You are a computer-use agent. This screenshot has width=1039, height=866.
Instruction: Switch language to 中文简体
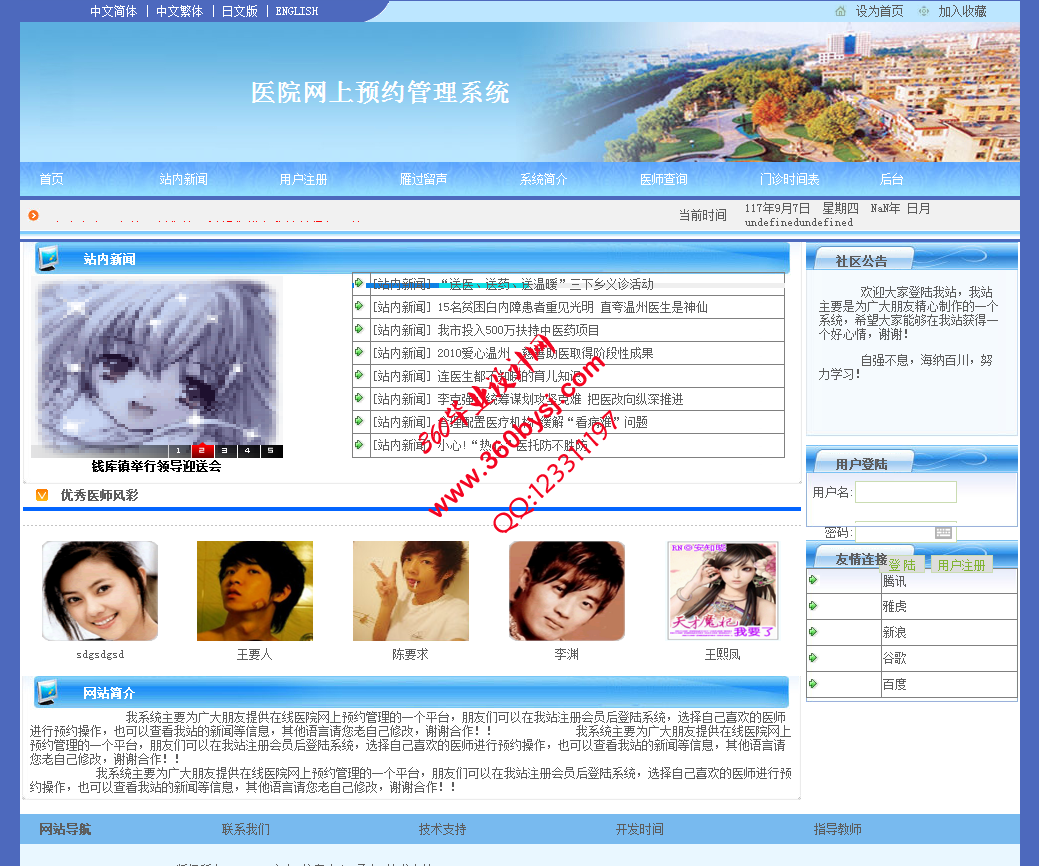click(x=113, y=11)
